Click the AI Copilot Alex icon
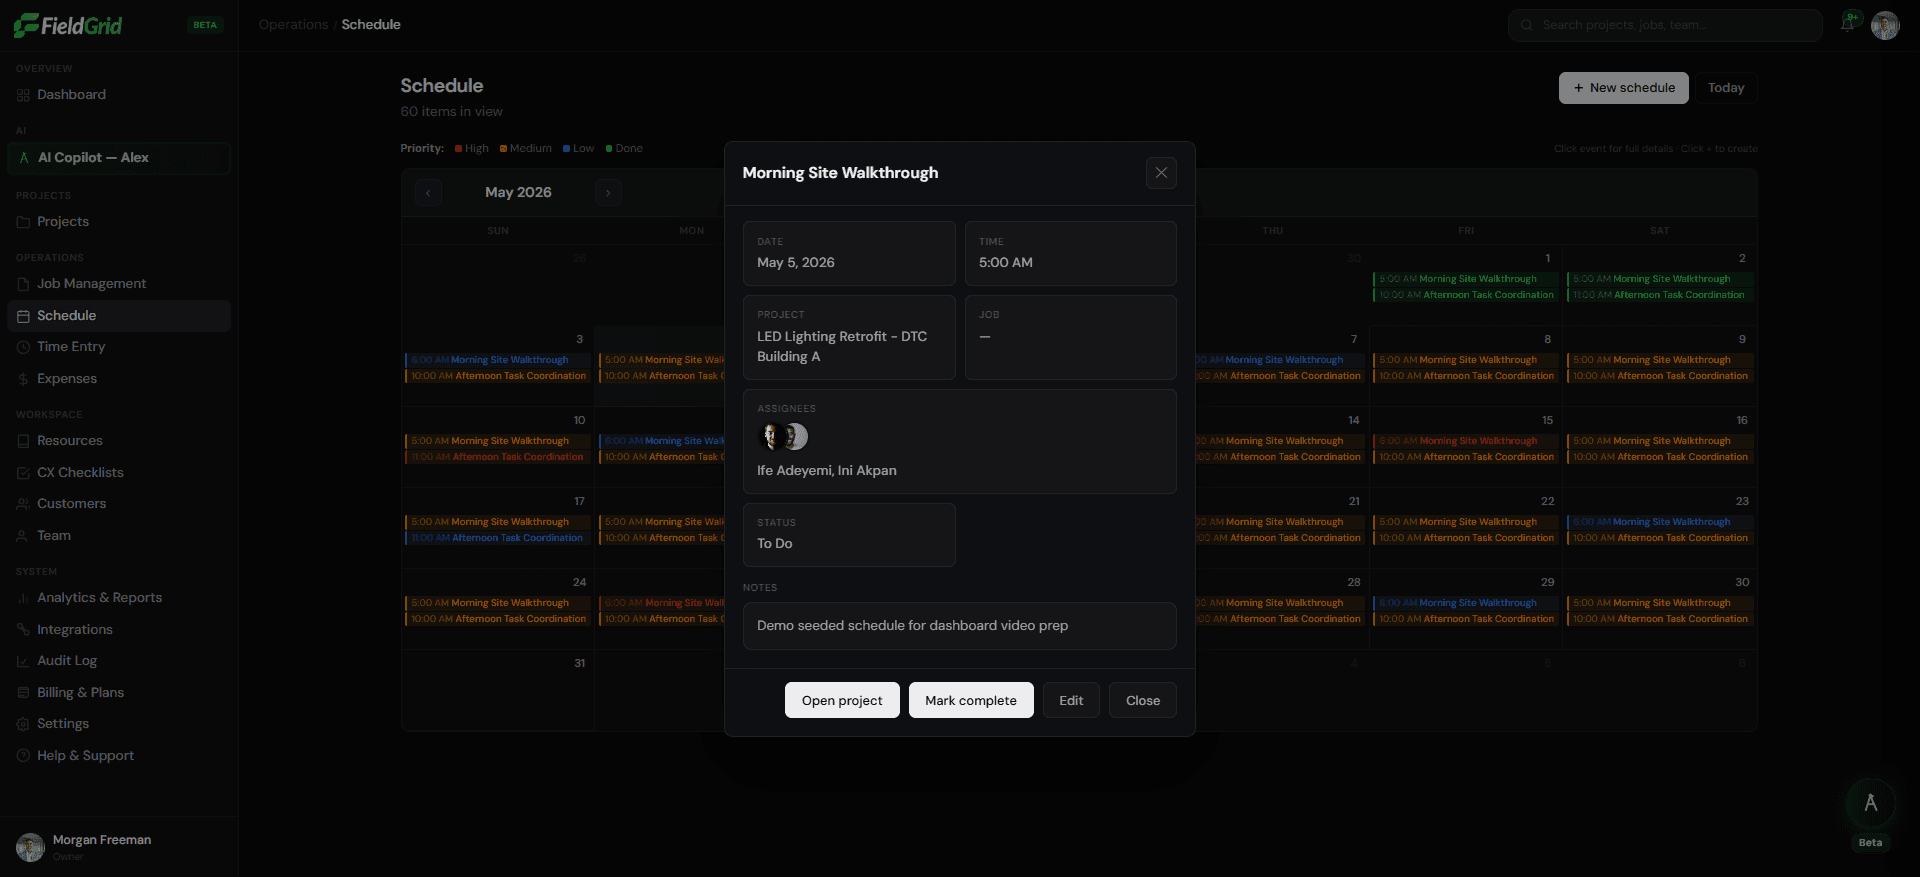The image size is (1920, 877). 24,158
